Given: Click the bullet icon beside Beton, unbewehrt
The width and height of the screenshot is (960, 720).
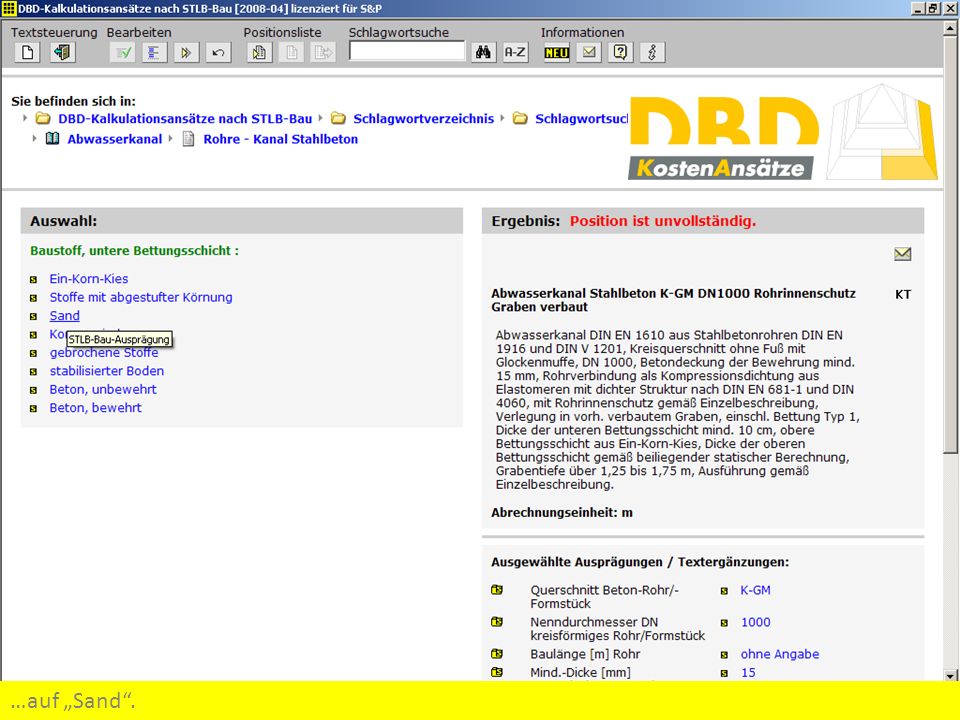Looking at the screenshot, I should [34, 390].
